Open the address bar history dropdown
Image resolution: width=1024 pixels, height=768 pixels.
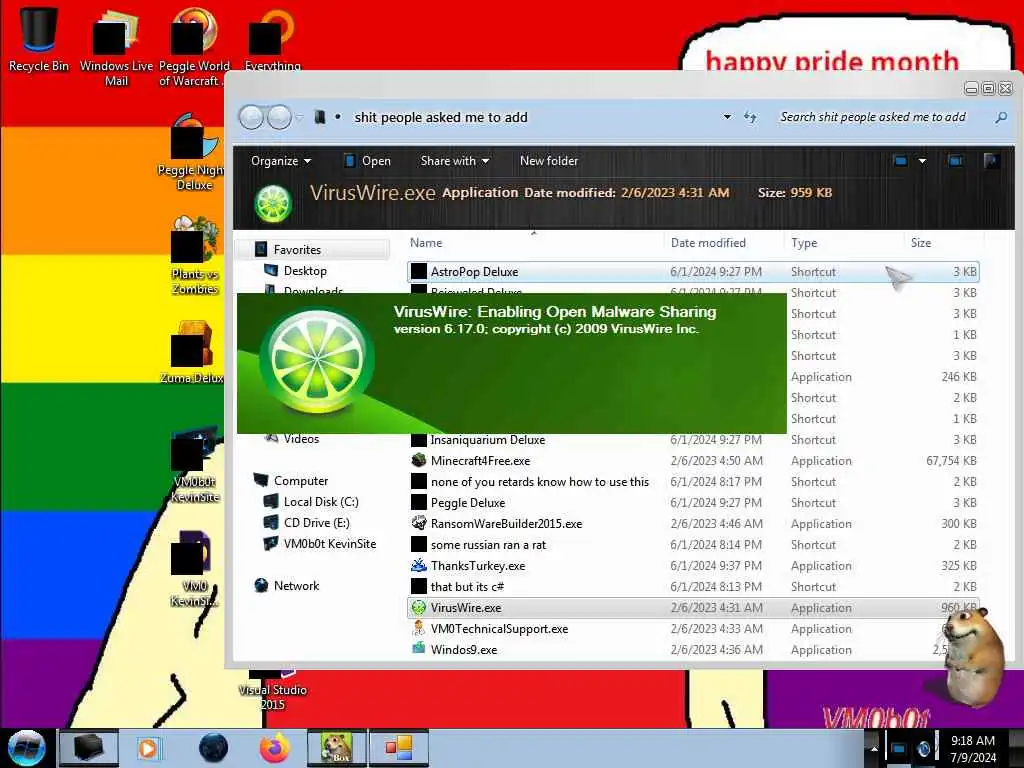tap(727, 118)
